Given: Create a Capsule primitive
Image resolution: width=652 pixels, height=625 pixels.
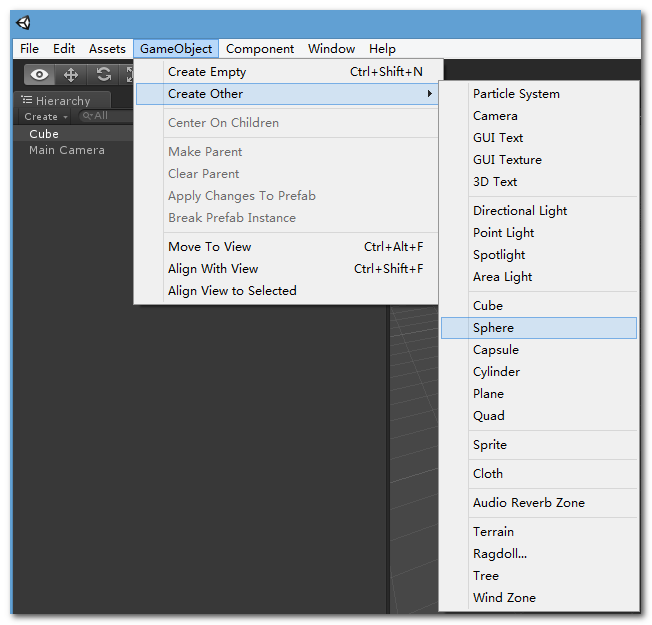Looking at the screenshot, I should pos(539,350).
